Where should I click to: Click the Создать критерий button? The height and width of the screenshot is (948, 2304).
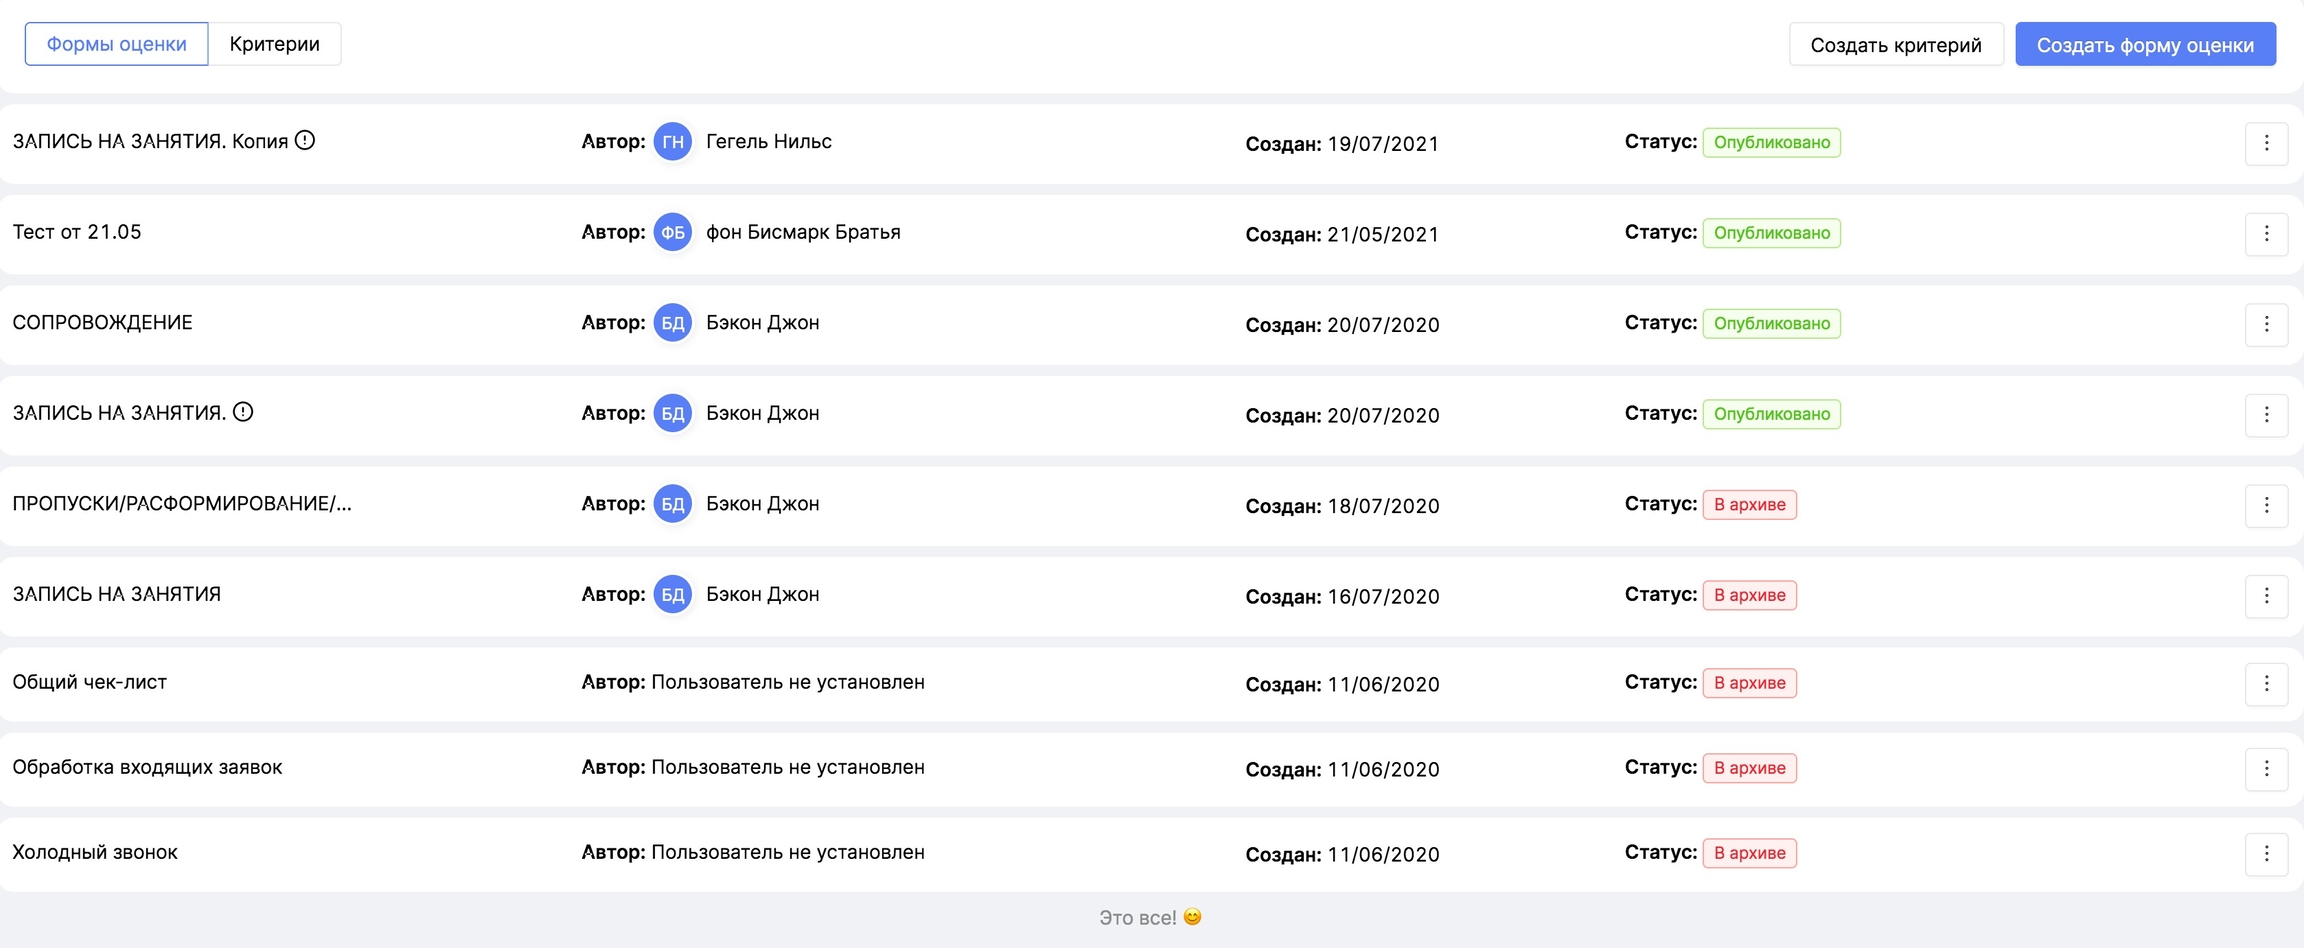pyautogui.click(x=1895, y=45)
